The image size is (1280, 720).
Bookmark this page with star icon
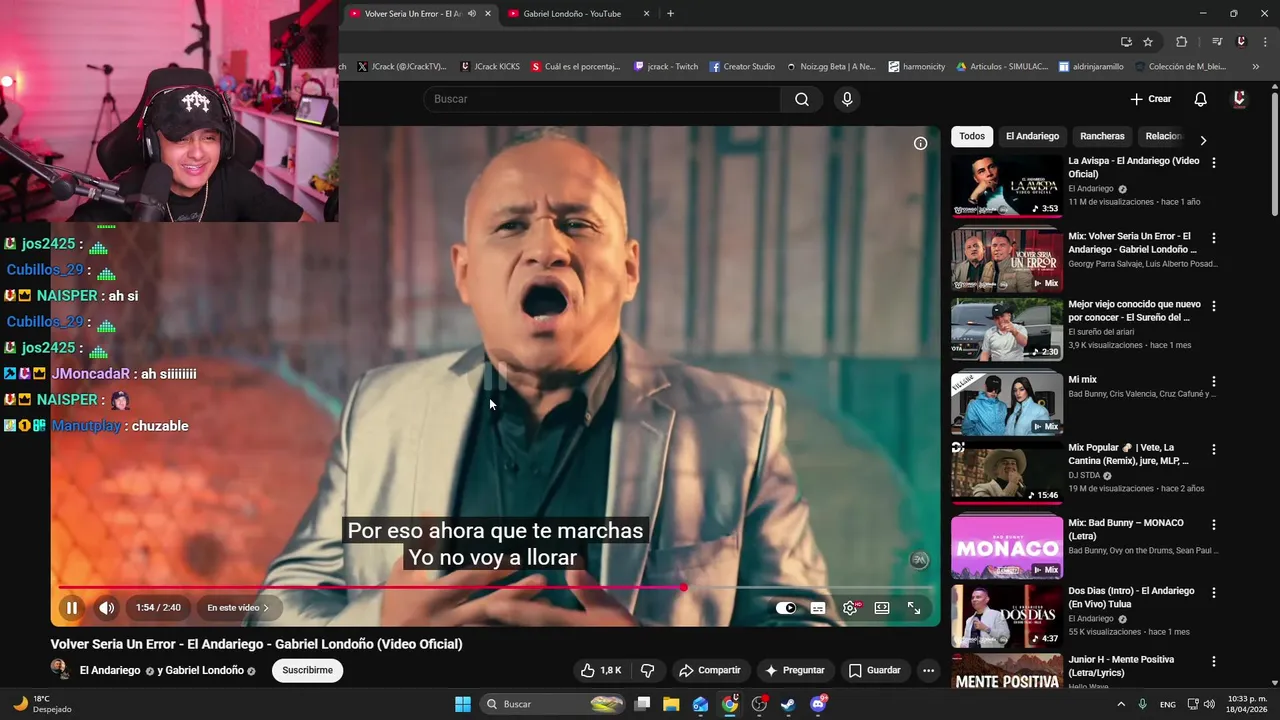click(x=1148, y=42)
